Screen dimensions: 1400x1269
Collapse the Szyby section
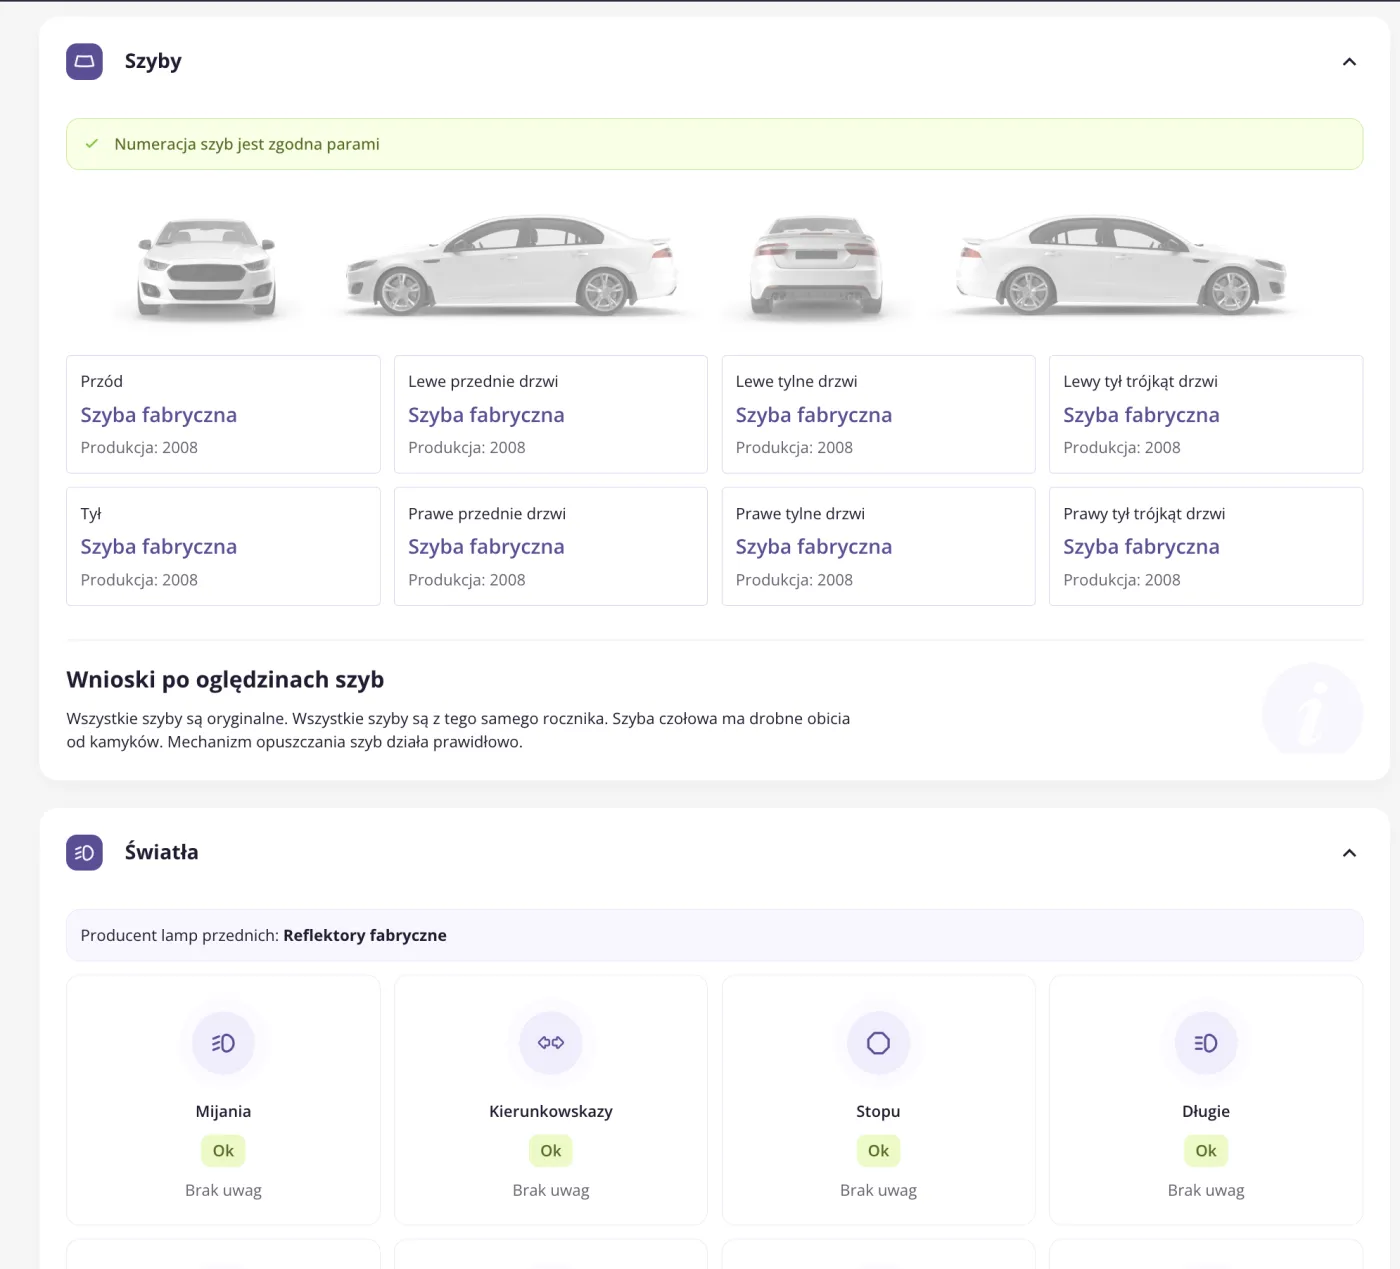[x=1349, y=62]
